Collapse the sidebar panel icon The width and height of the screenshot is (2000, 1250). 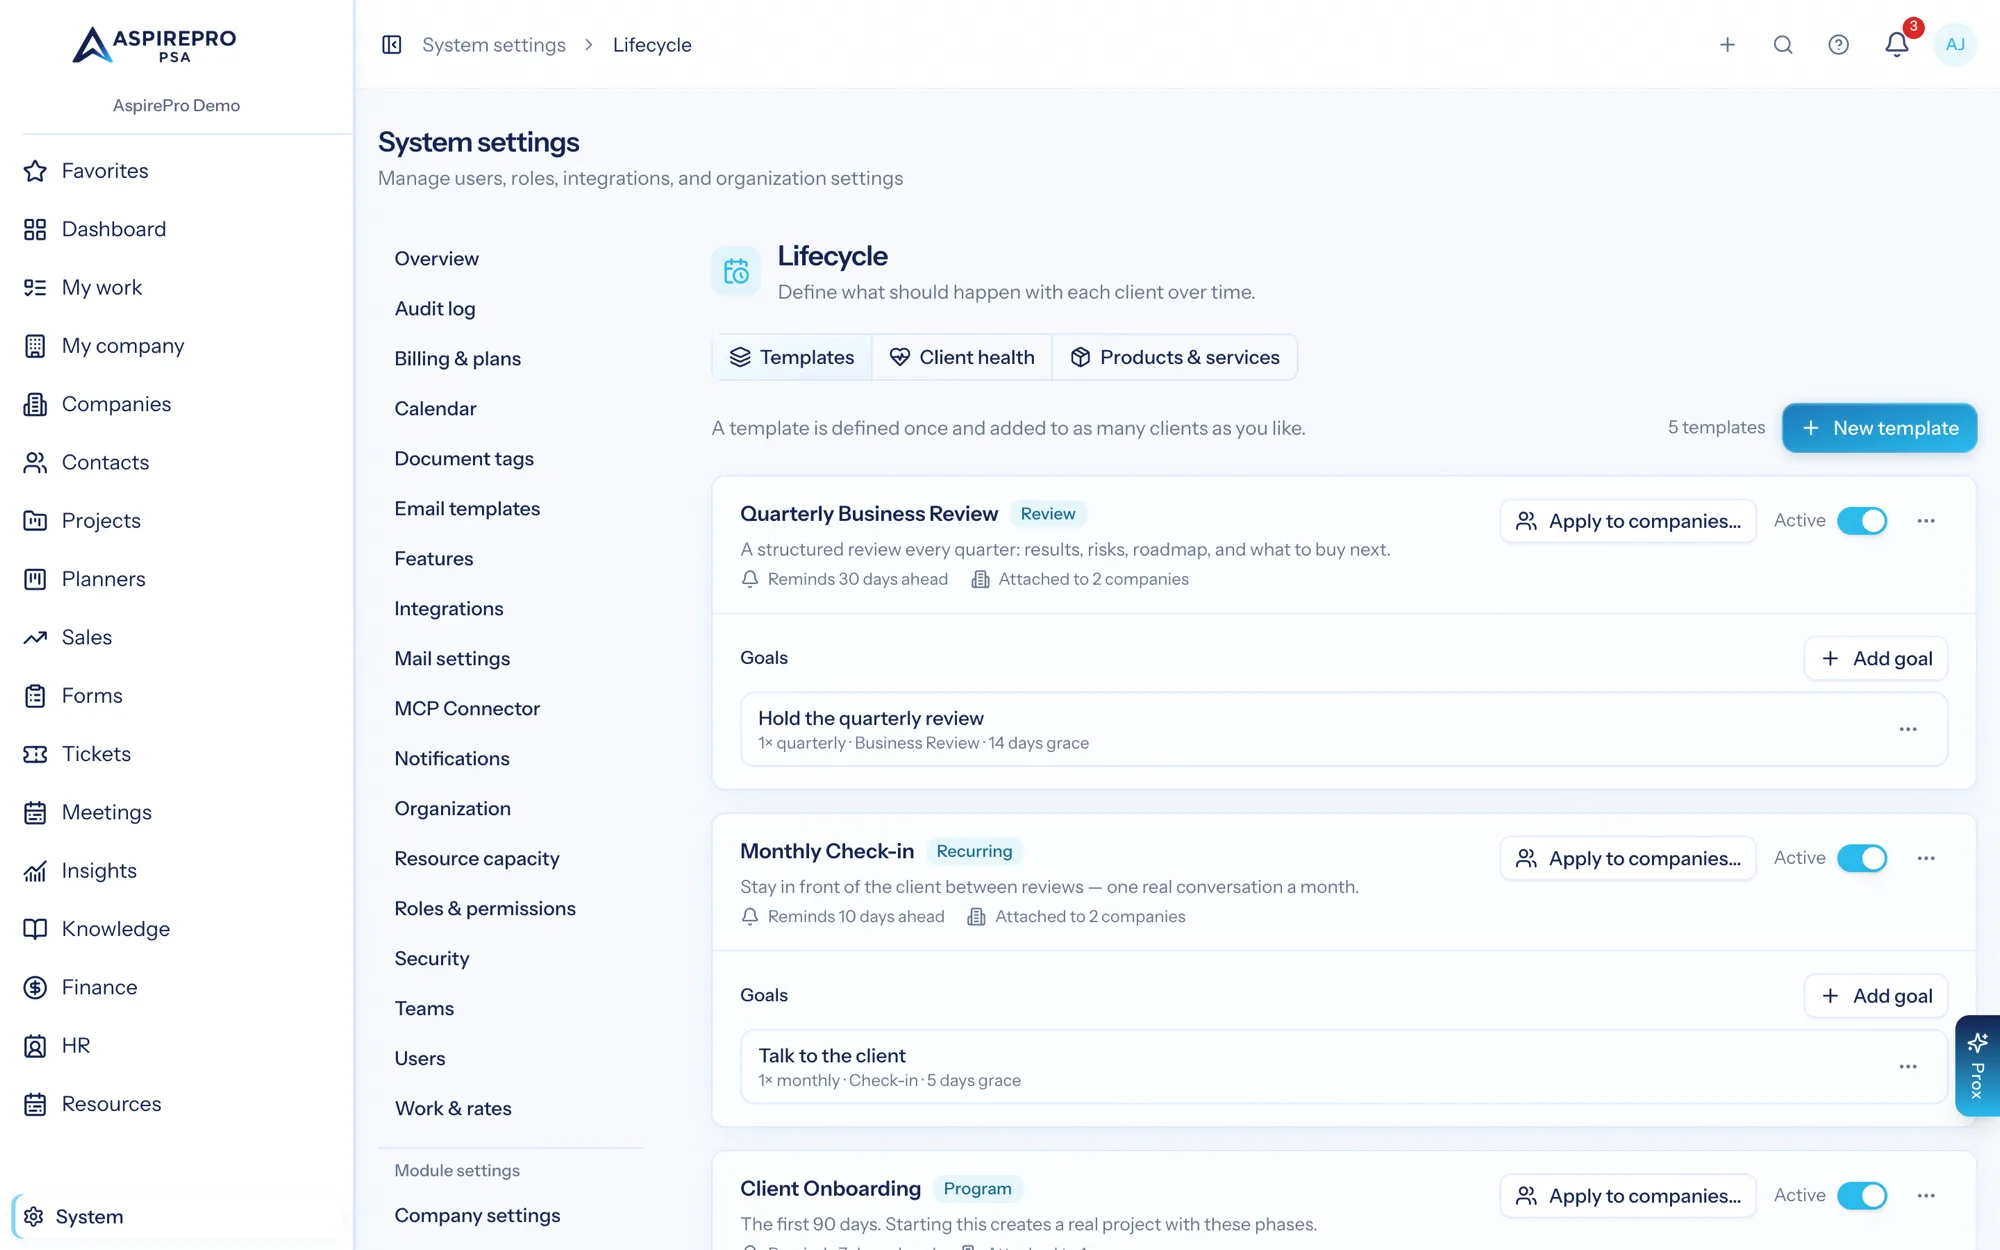pos(392,45)
